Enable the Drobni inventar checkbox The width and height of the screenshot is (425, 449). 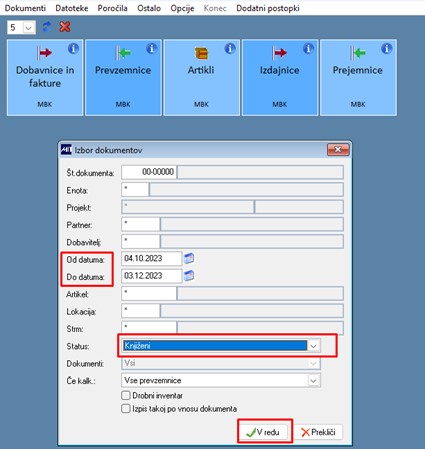pyautogui.click(x=126, y=396)
